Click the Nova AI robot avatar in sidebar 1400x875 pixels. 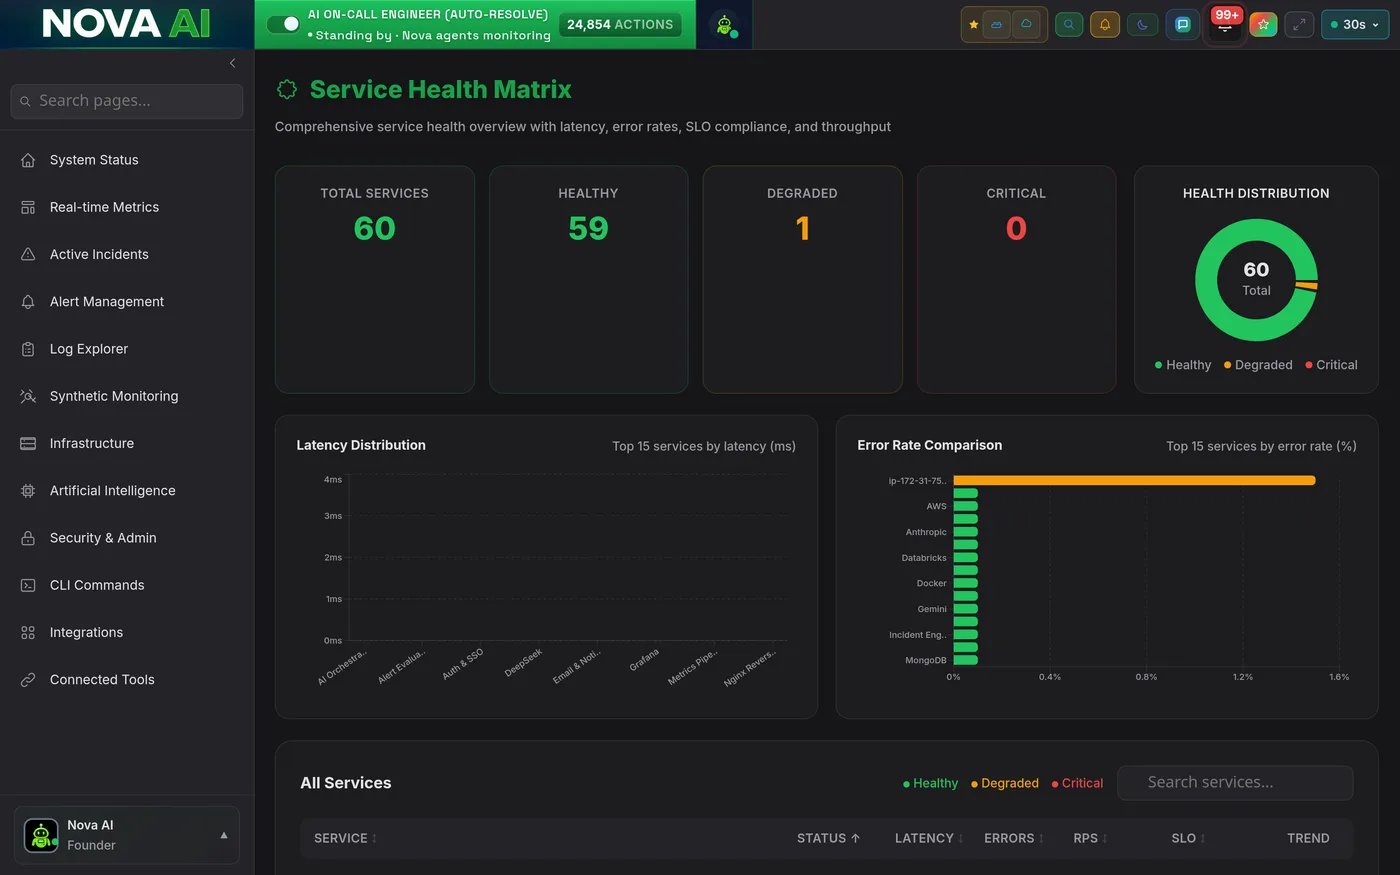pos(41,835)
